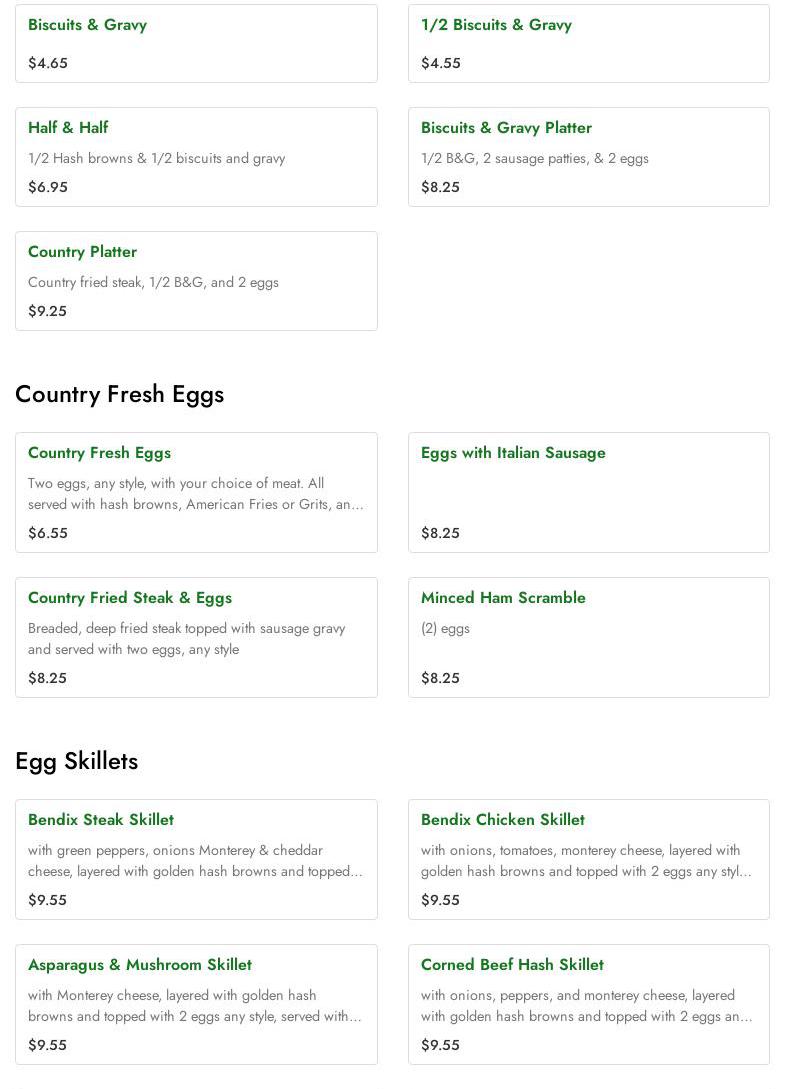Open the Bendix Steak Skillet item
Screen dimensions: 785x1089
tap(101, 820)
